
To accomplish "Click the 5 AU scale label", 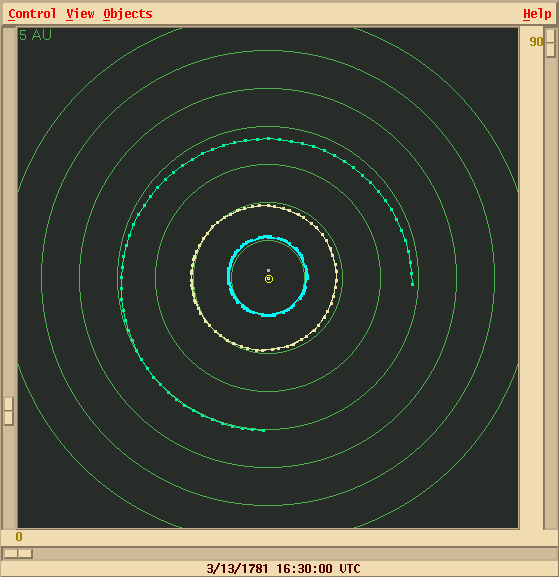I will pos(35,35).
